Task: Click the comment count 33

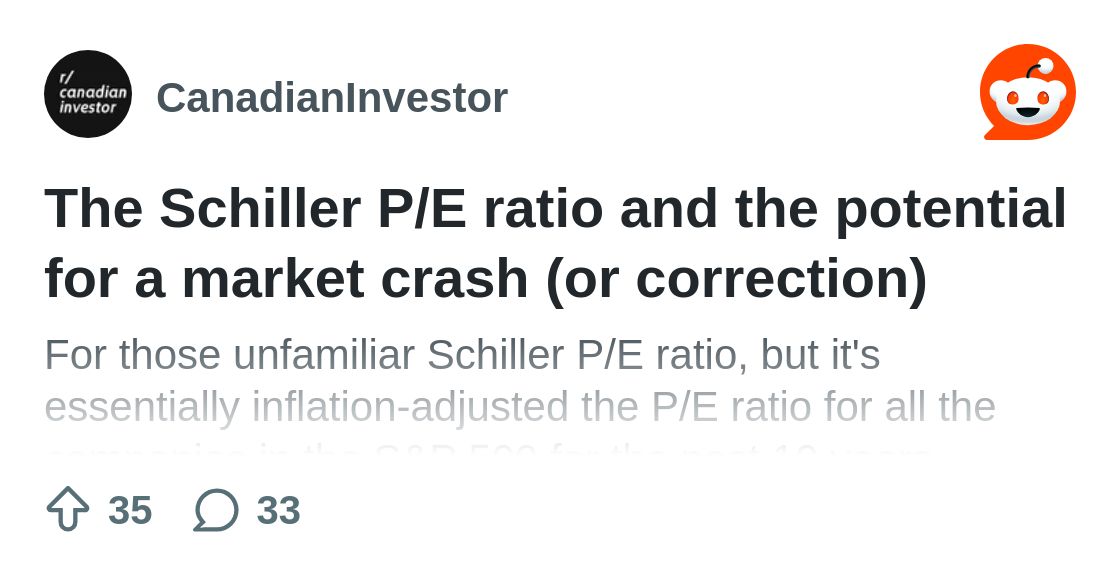Action: click(x=278, y=510)
